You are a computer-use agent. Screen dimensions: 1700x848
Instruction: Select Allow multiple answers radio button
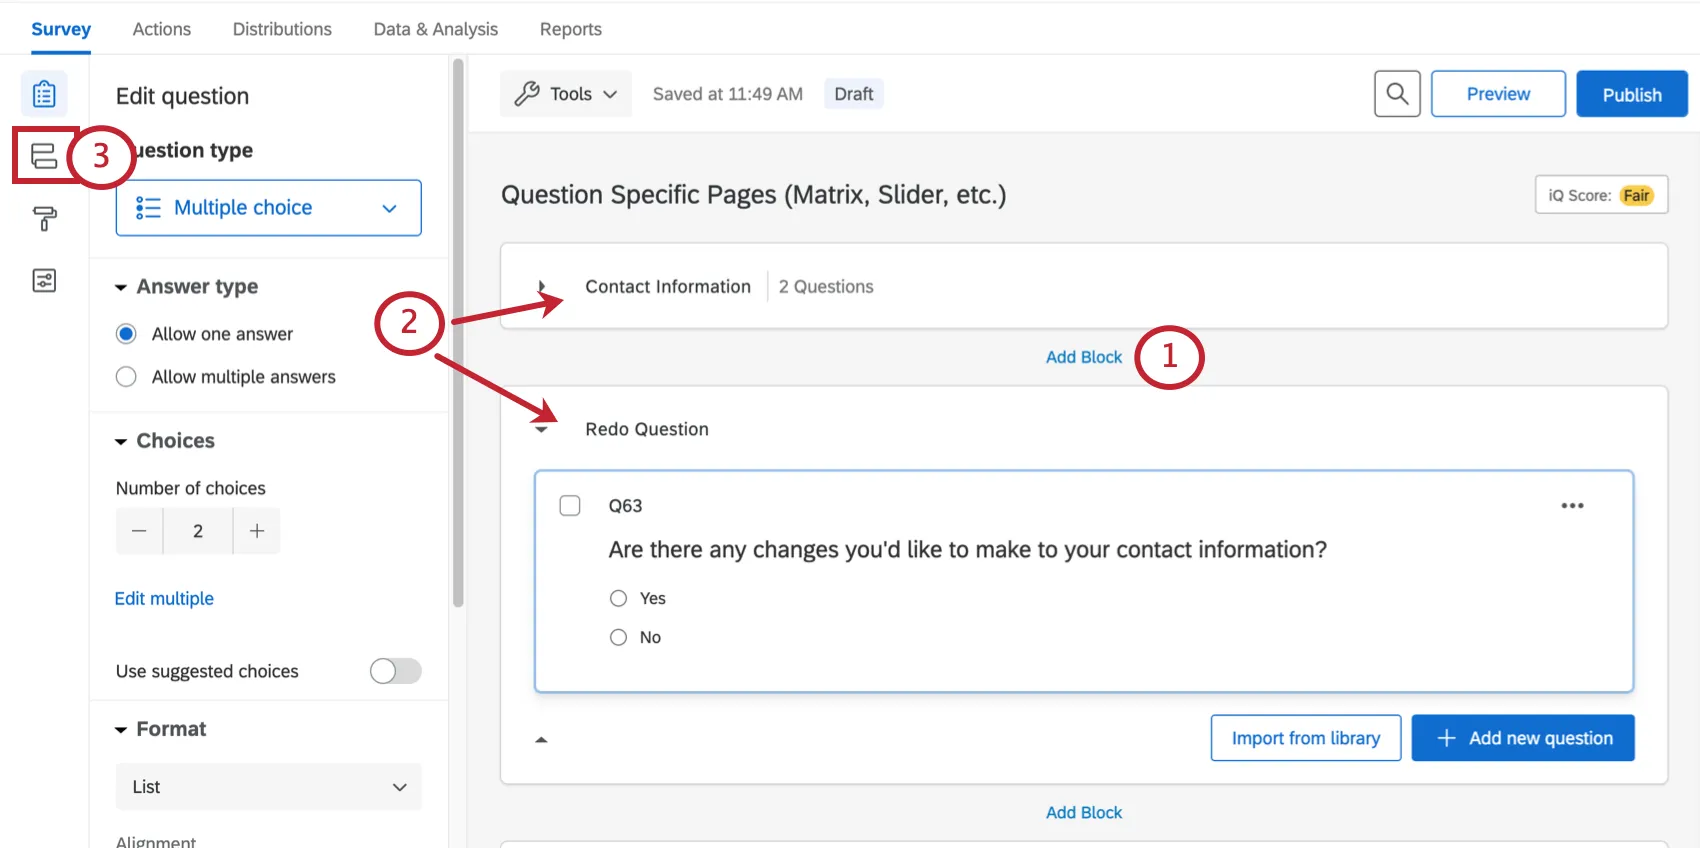click(x=126, y=377)
